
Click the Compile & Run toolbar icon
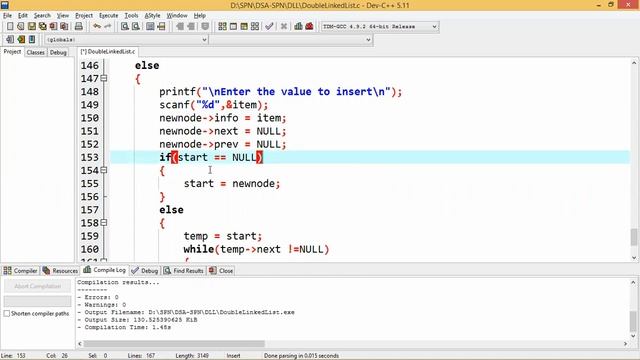tap(244, 27)
